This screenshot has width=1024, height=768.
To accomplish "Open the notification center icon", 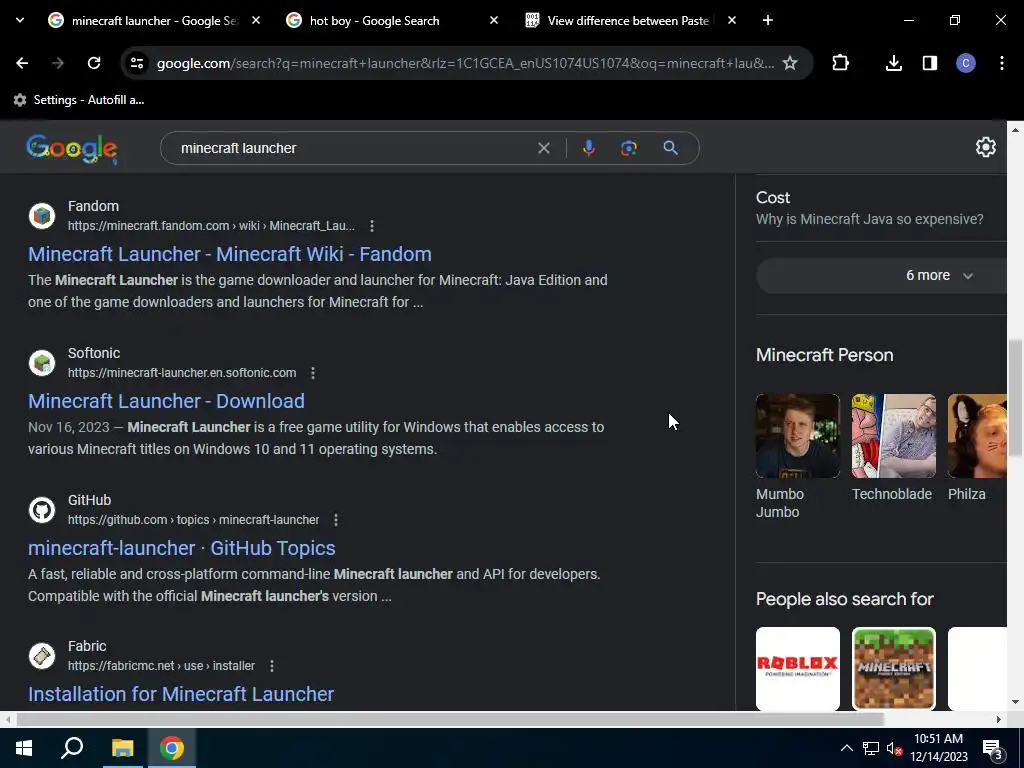I will point(993,749).
